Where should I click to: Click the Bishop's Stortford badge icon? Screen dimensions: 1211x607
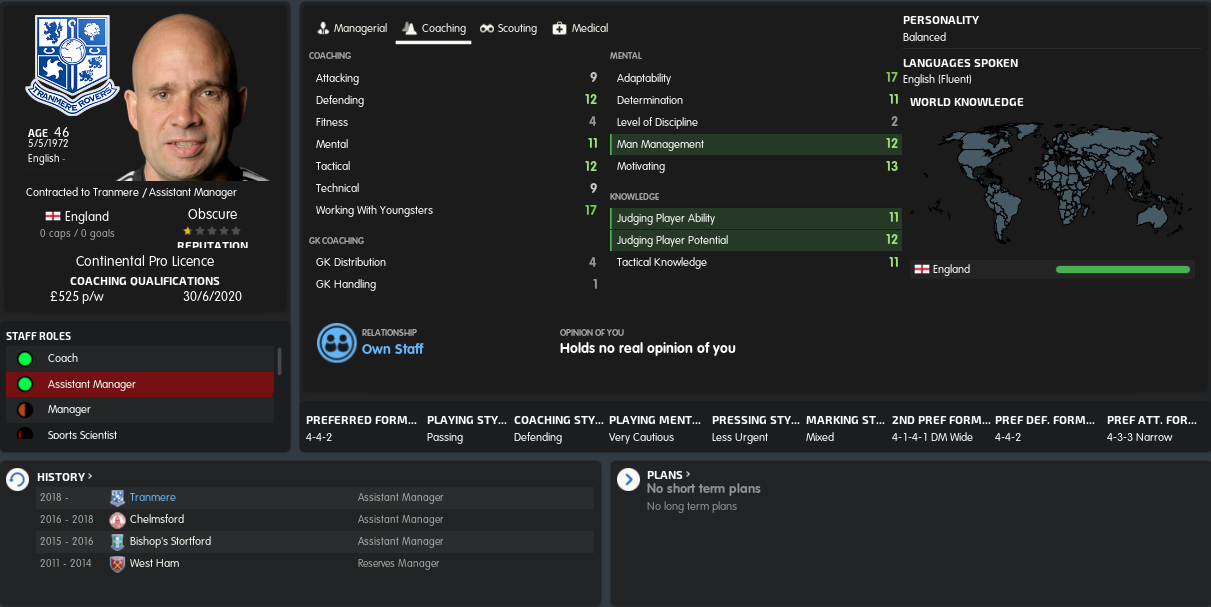tap(117, 542)
